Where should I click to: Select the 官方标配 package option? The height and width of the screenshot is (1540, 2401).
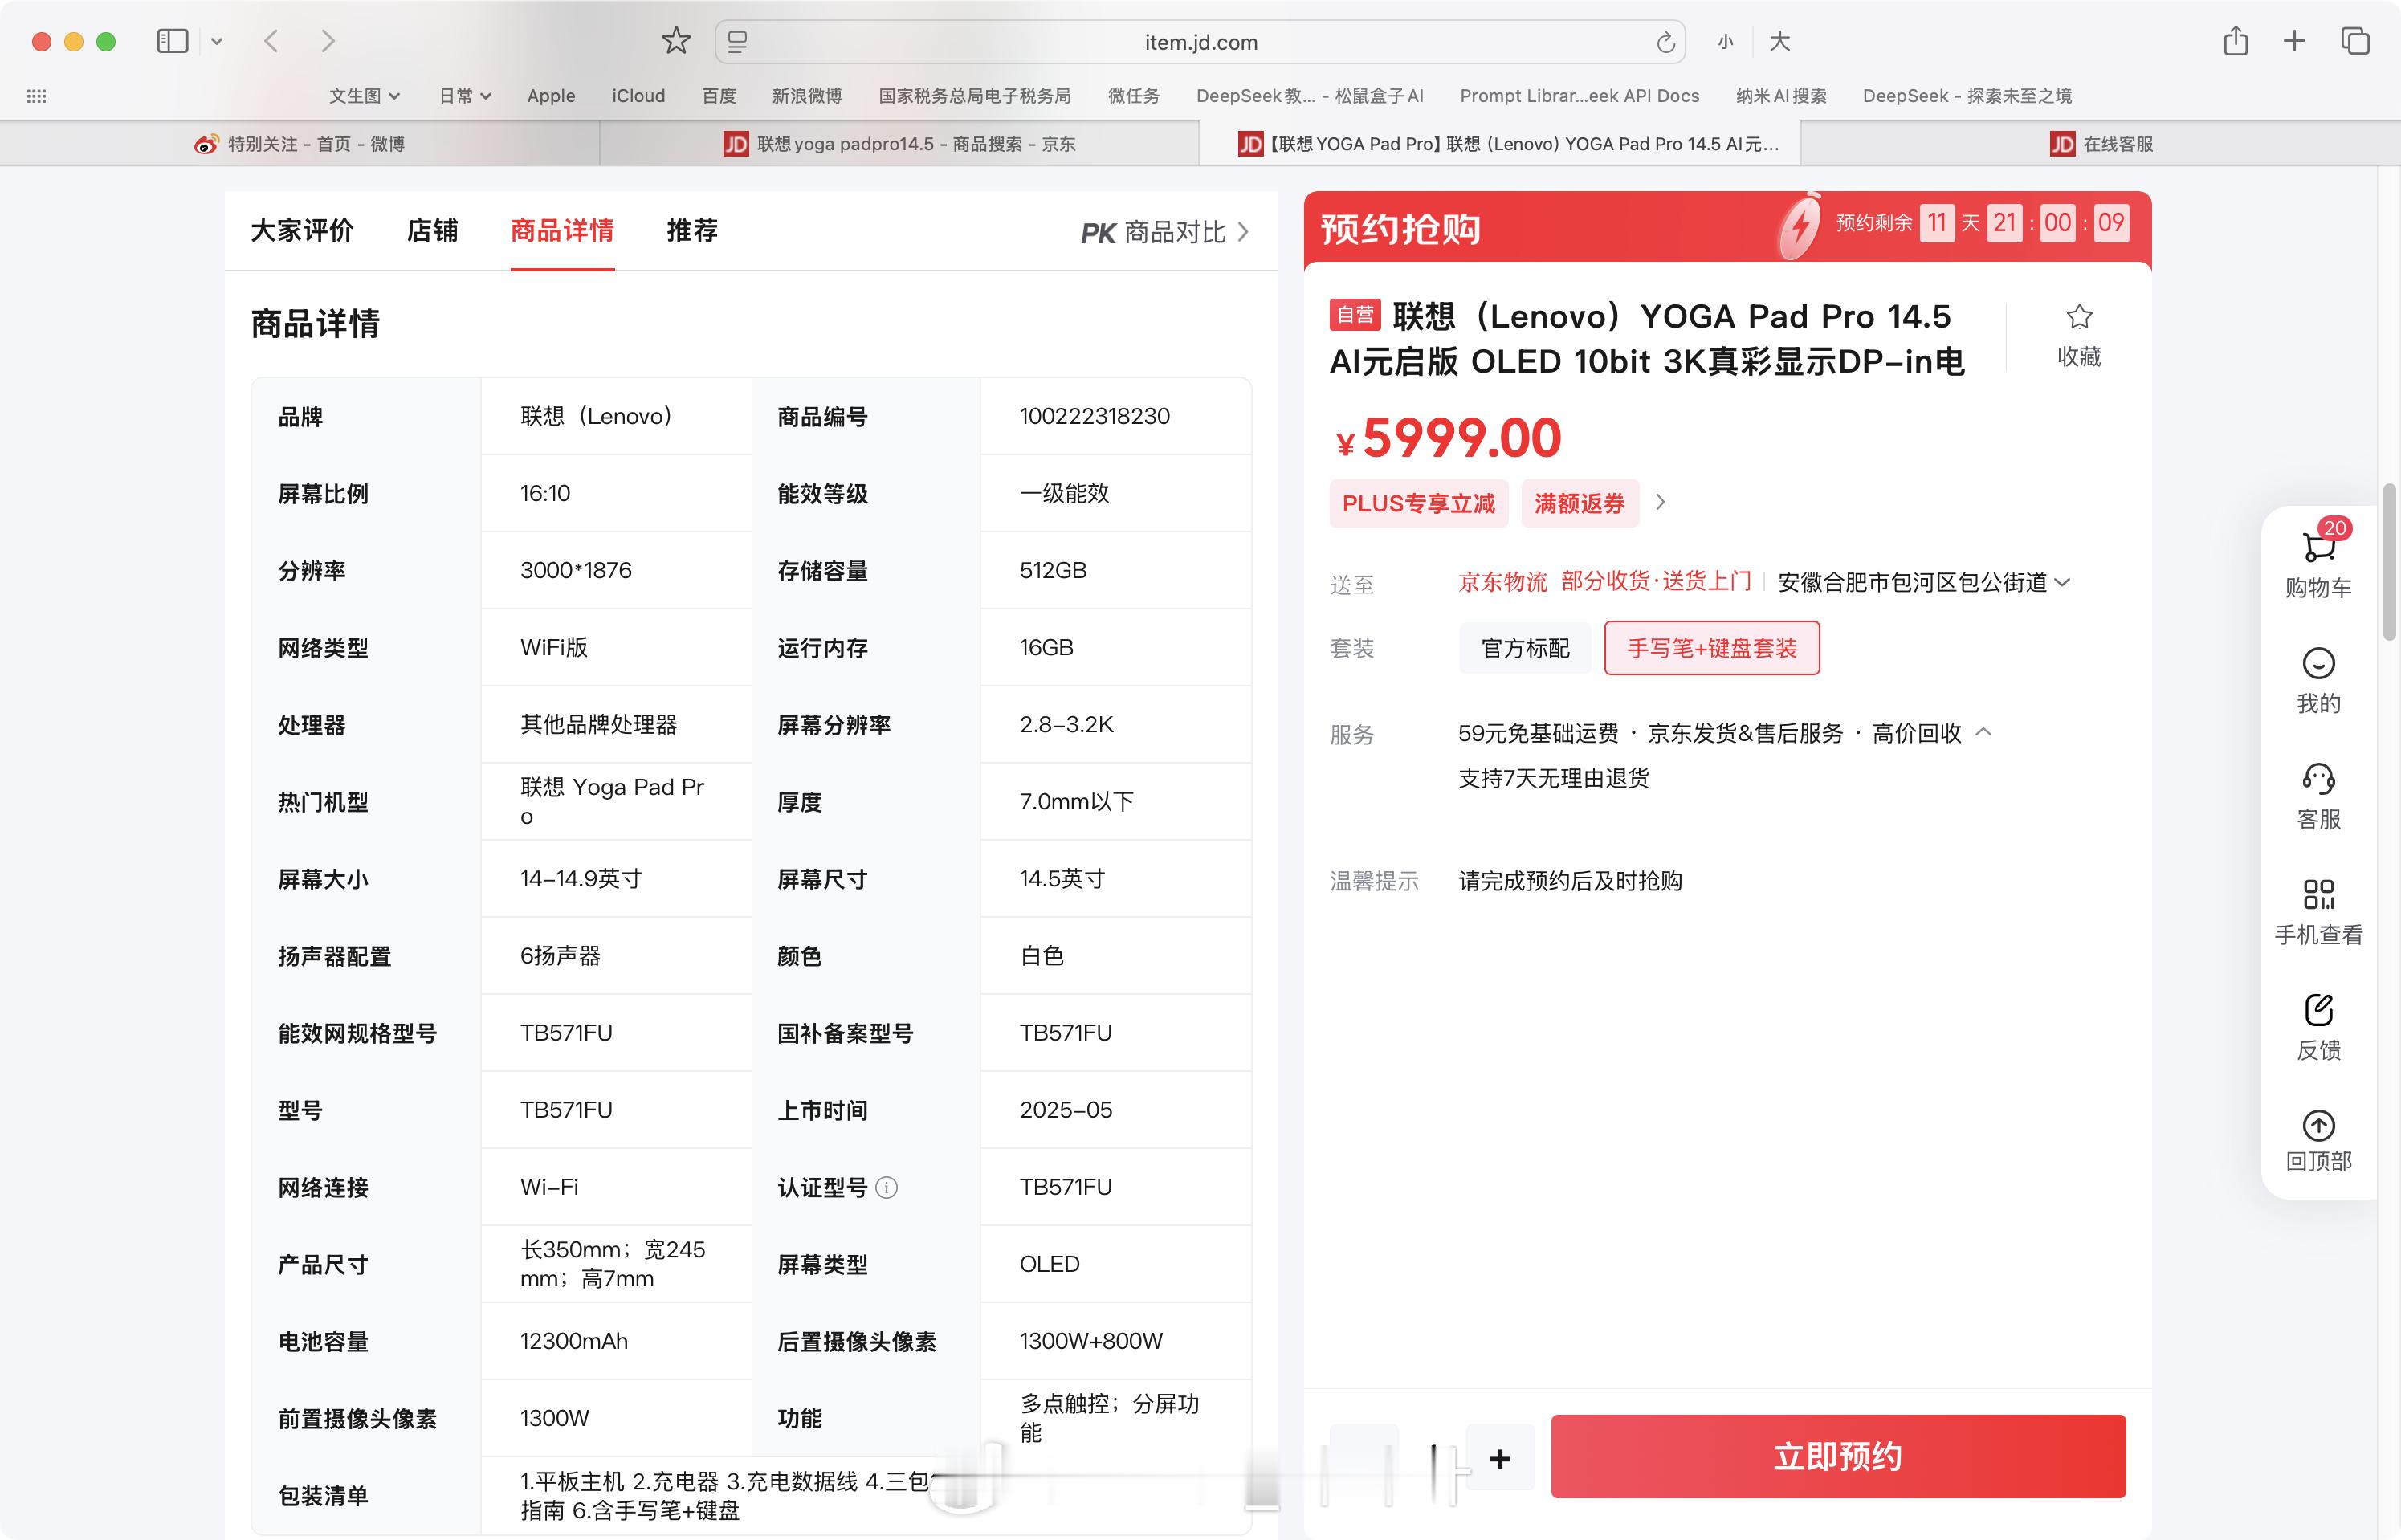[x=1525, y=648]
